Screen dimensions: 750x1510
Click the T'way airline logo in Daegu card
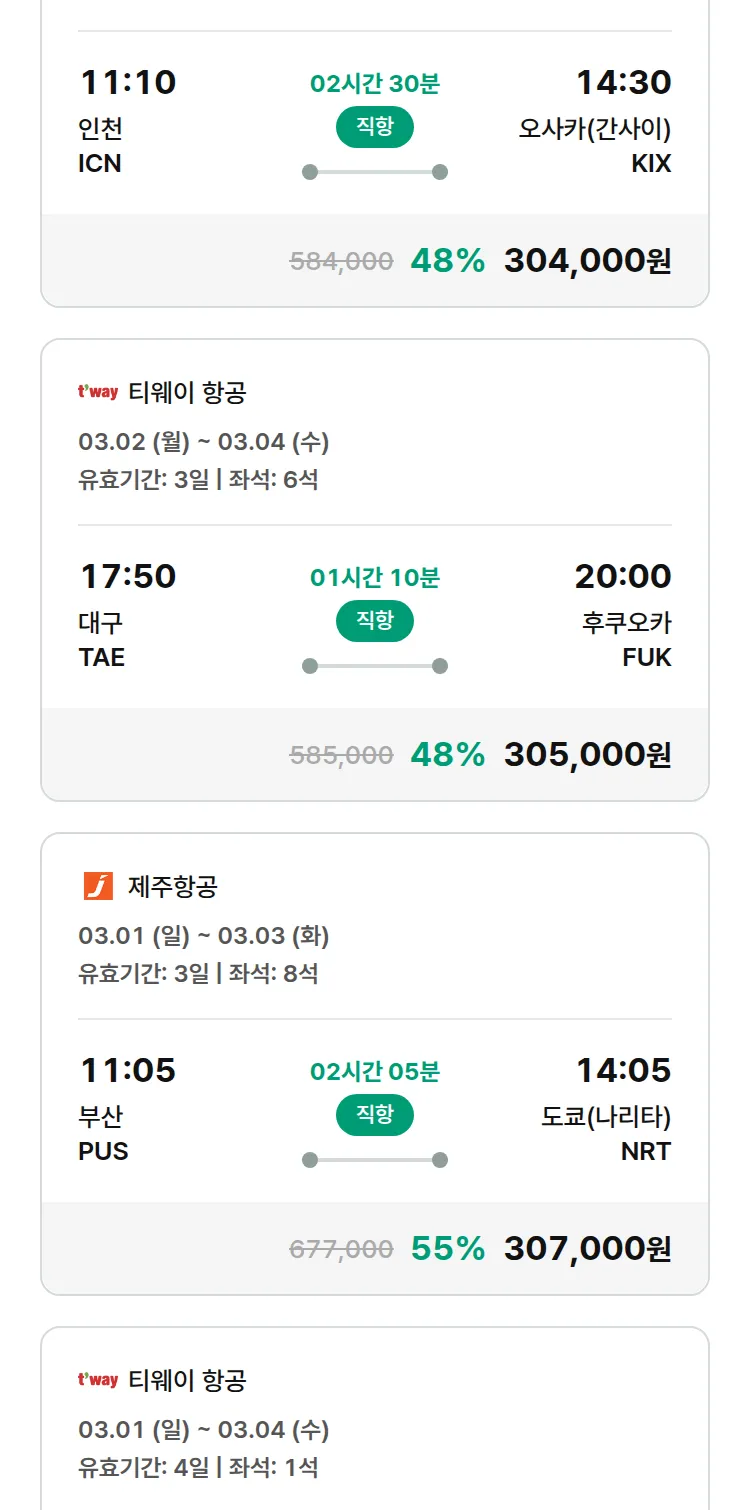(98, 392)
